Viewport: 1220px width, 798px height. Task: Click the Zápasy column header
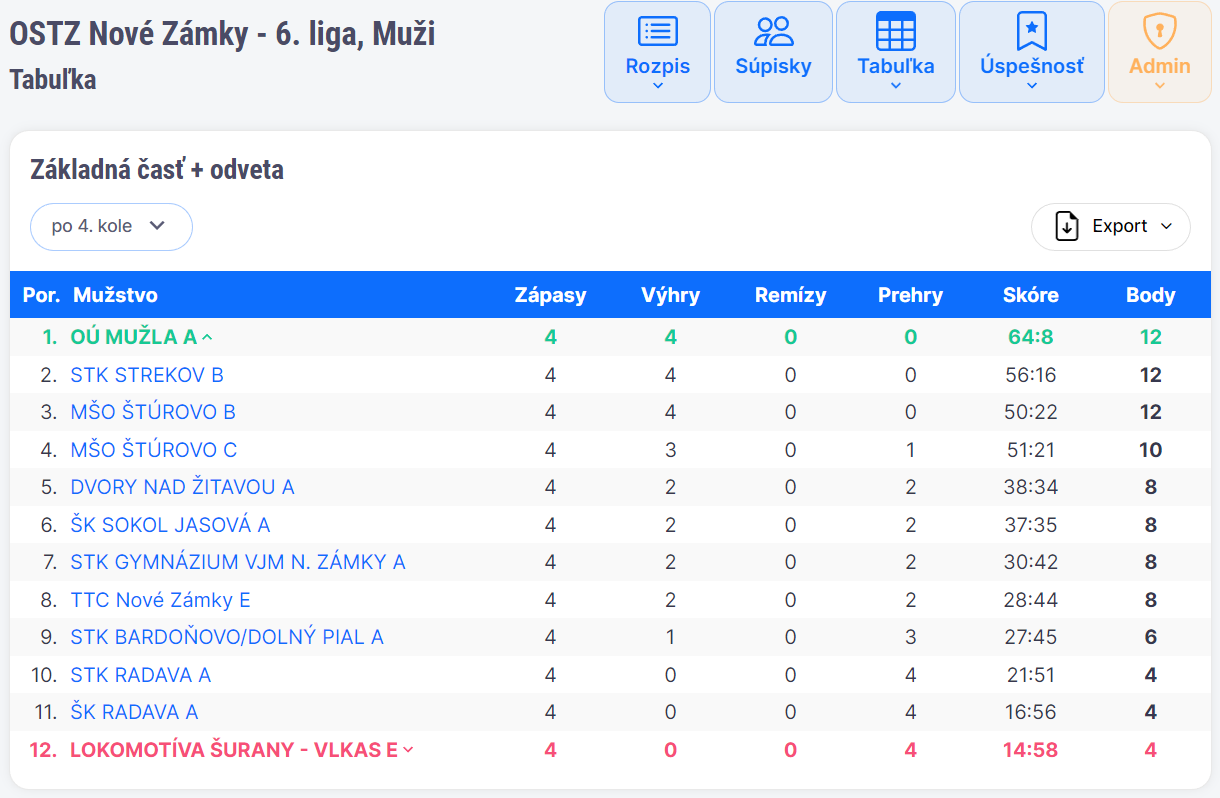[x=550, y=295]
